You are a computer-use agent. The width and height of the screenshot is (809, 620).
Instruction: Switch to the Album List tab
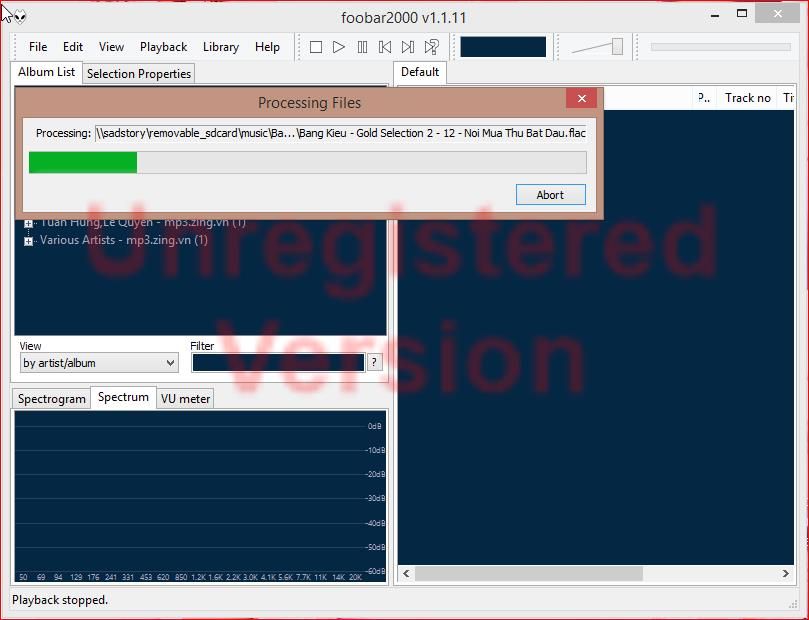click(x=46, y=72)
